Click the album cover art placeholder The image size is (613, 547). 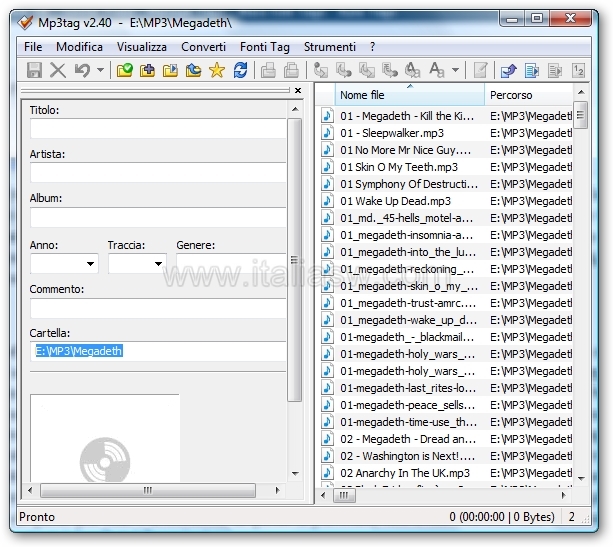105,438
